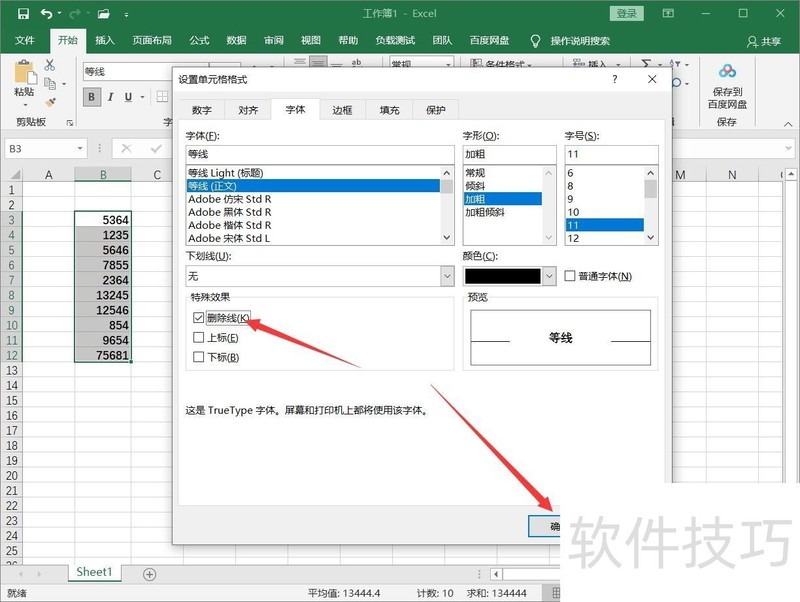The height and width of the screenshot is (602, 800).
Task: Click the 登录 login button
Action: [627, 14]
